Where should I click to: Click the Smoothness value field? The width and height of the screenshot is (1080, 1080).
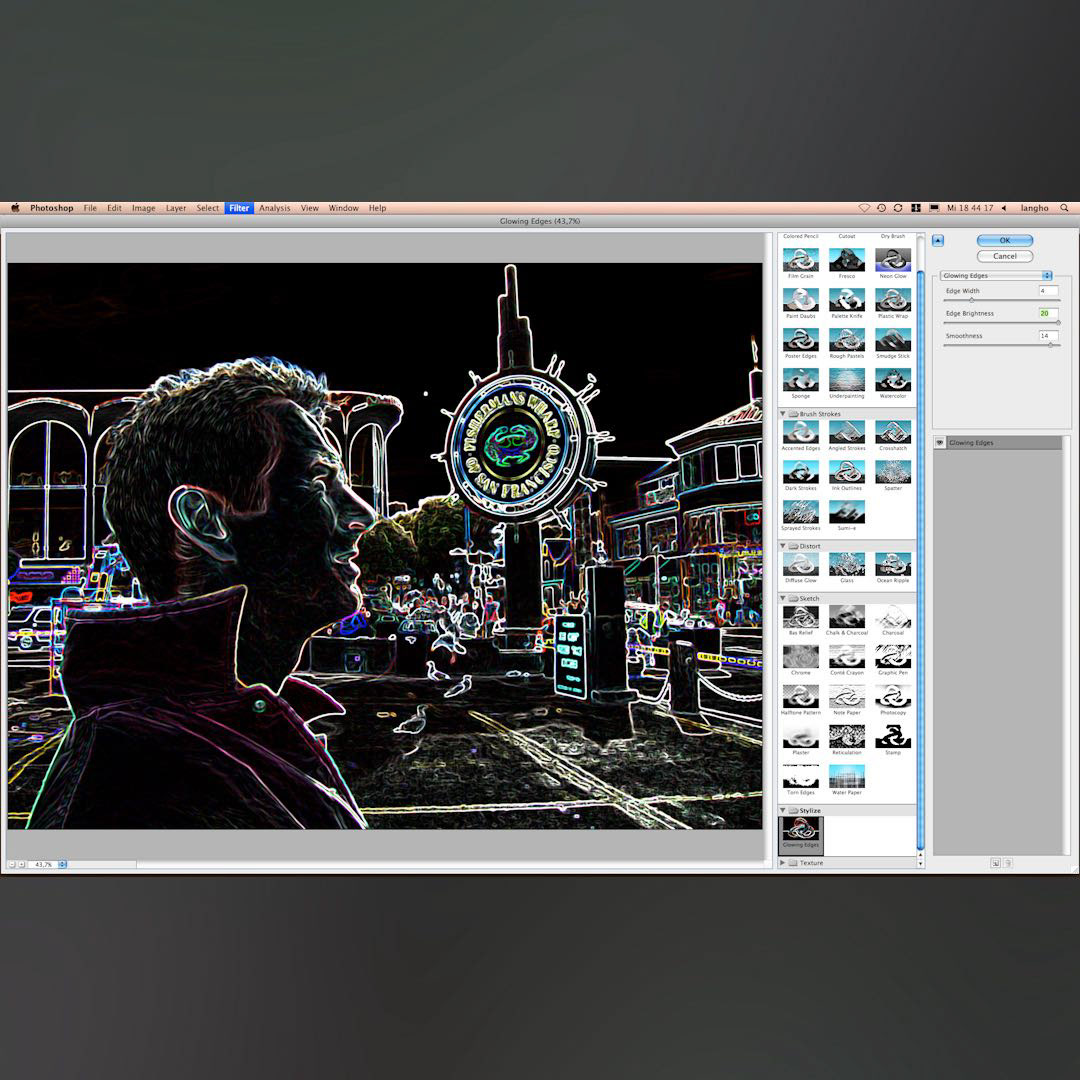pos(1048,335)
